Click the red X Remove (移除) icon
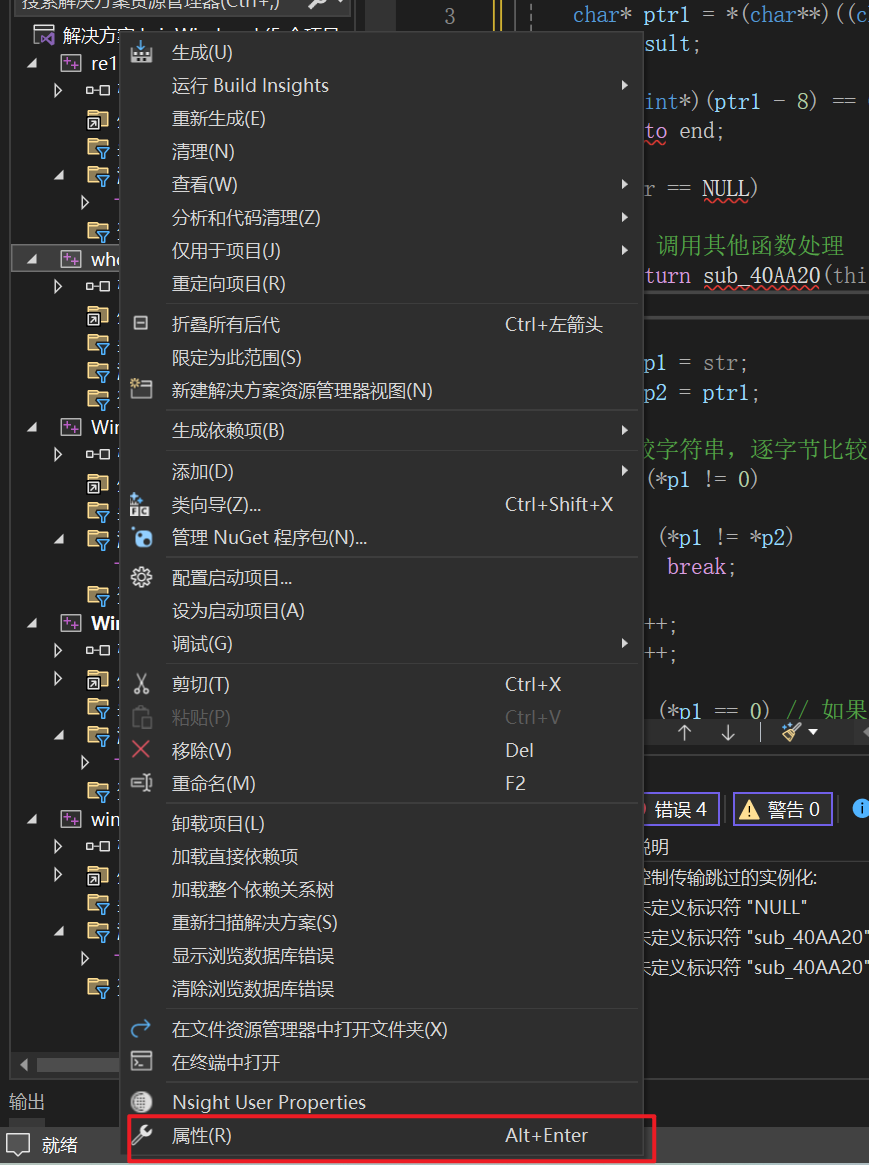 coord(141,750)
